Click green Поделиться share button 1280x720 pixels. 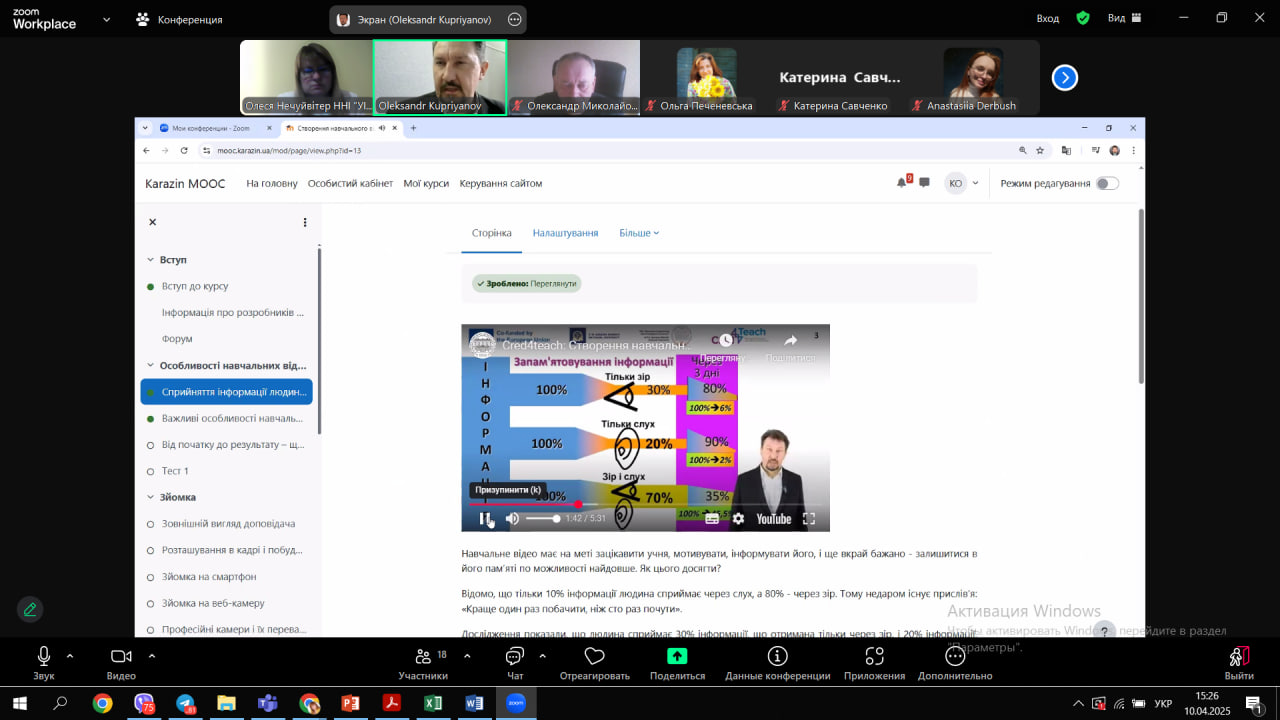(x=677, y=663)
